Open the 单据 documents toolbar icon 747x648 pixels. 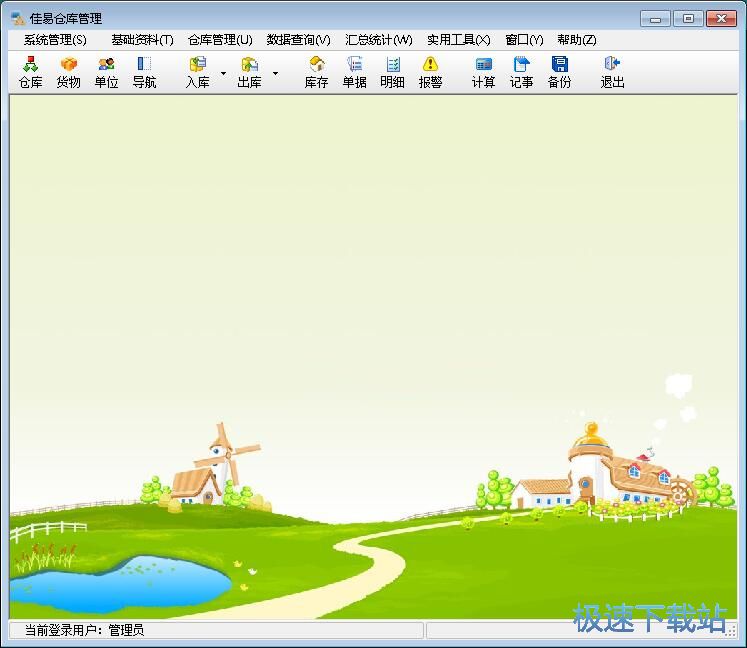click(x=354, y=72)
